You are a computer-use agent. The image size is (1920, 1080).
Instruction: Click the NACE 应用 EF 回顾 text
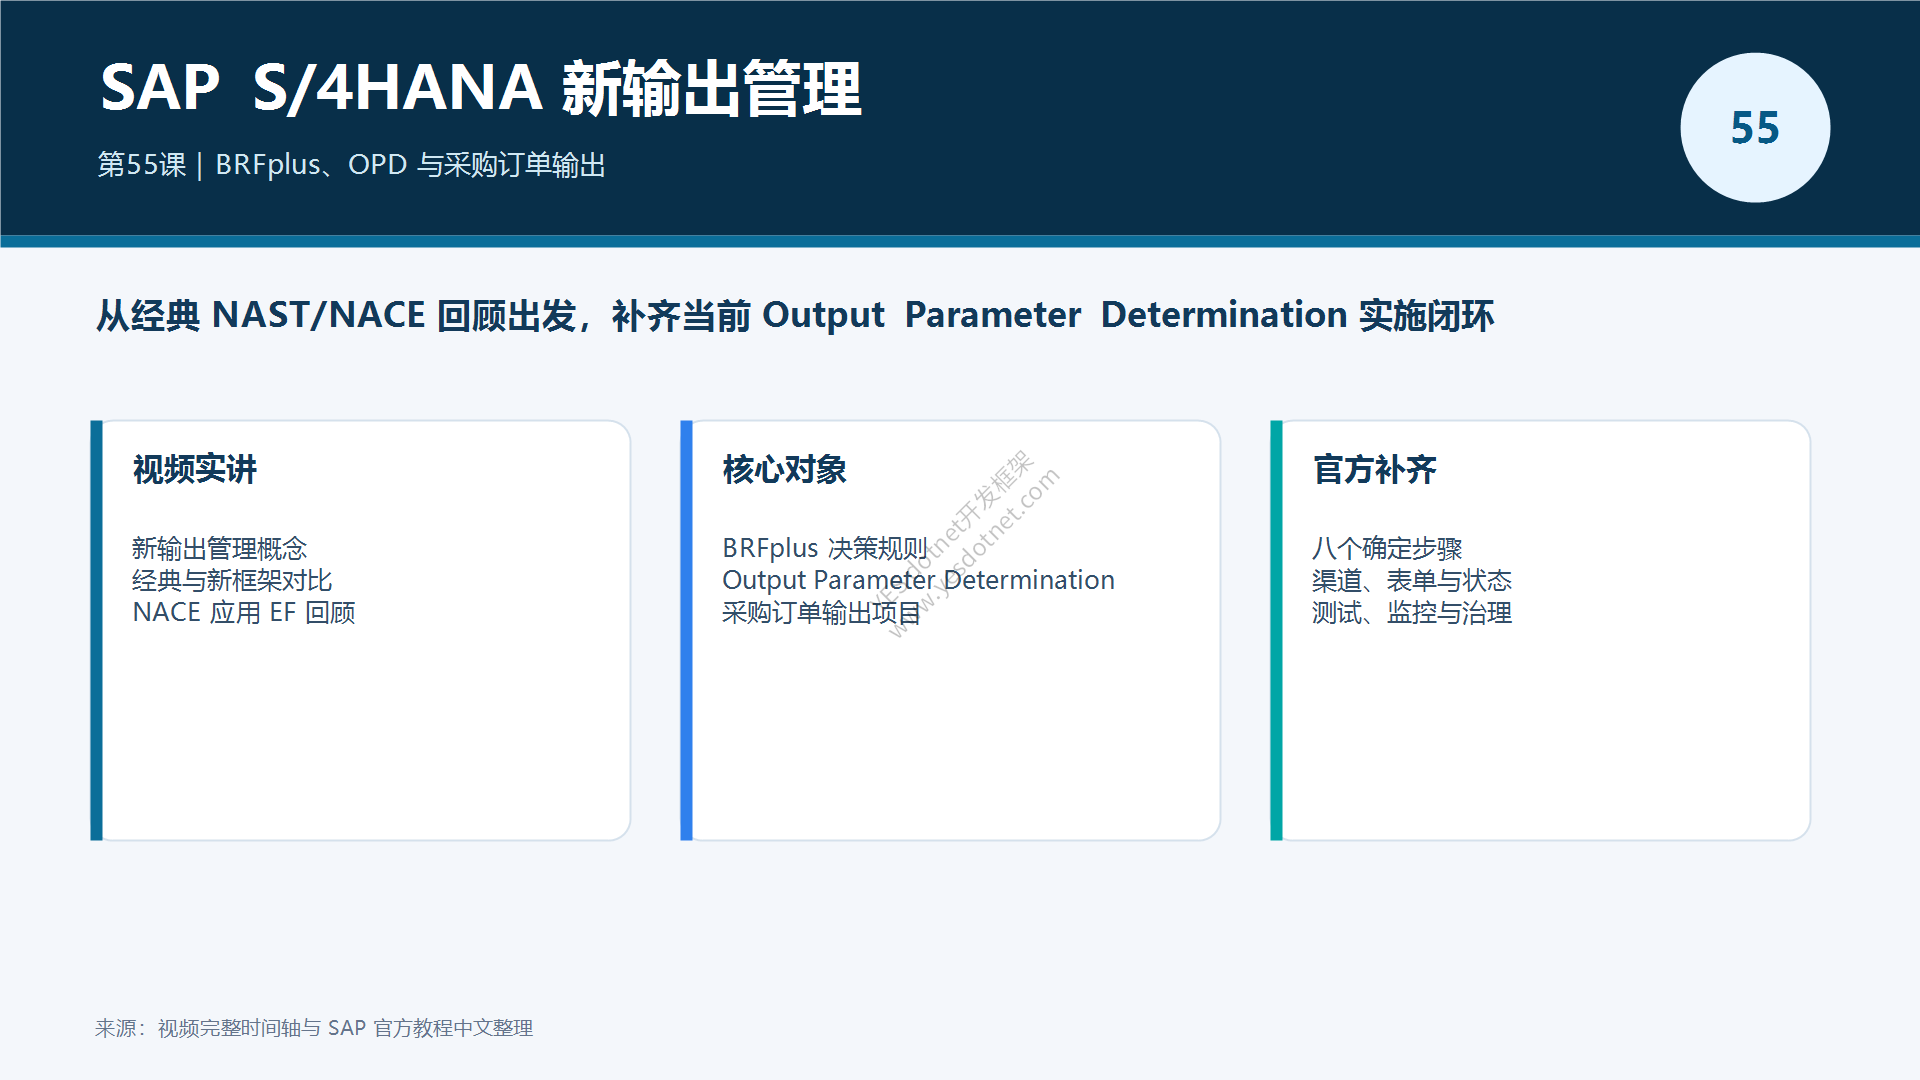click(x=244, y=613)
